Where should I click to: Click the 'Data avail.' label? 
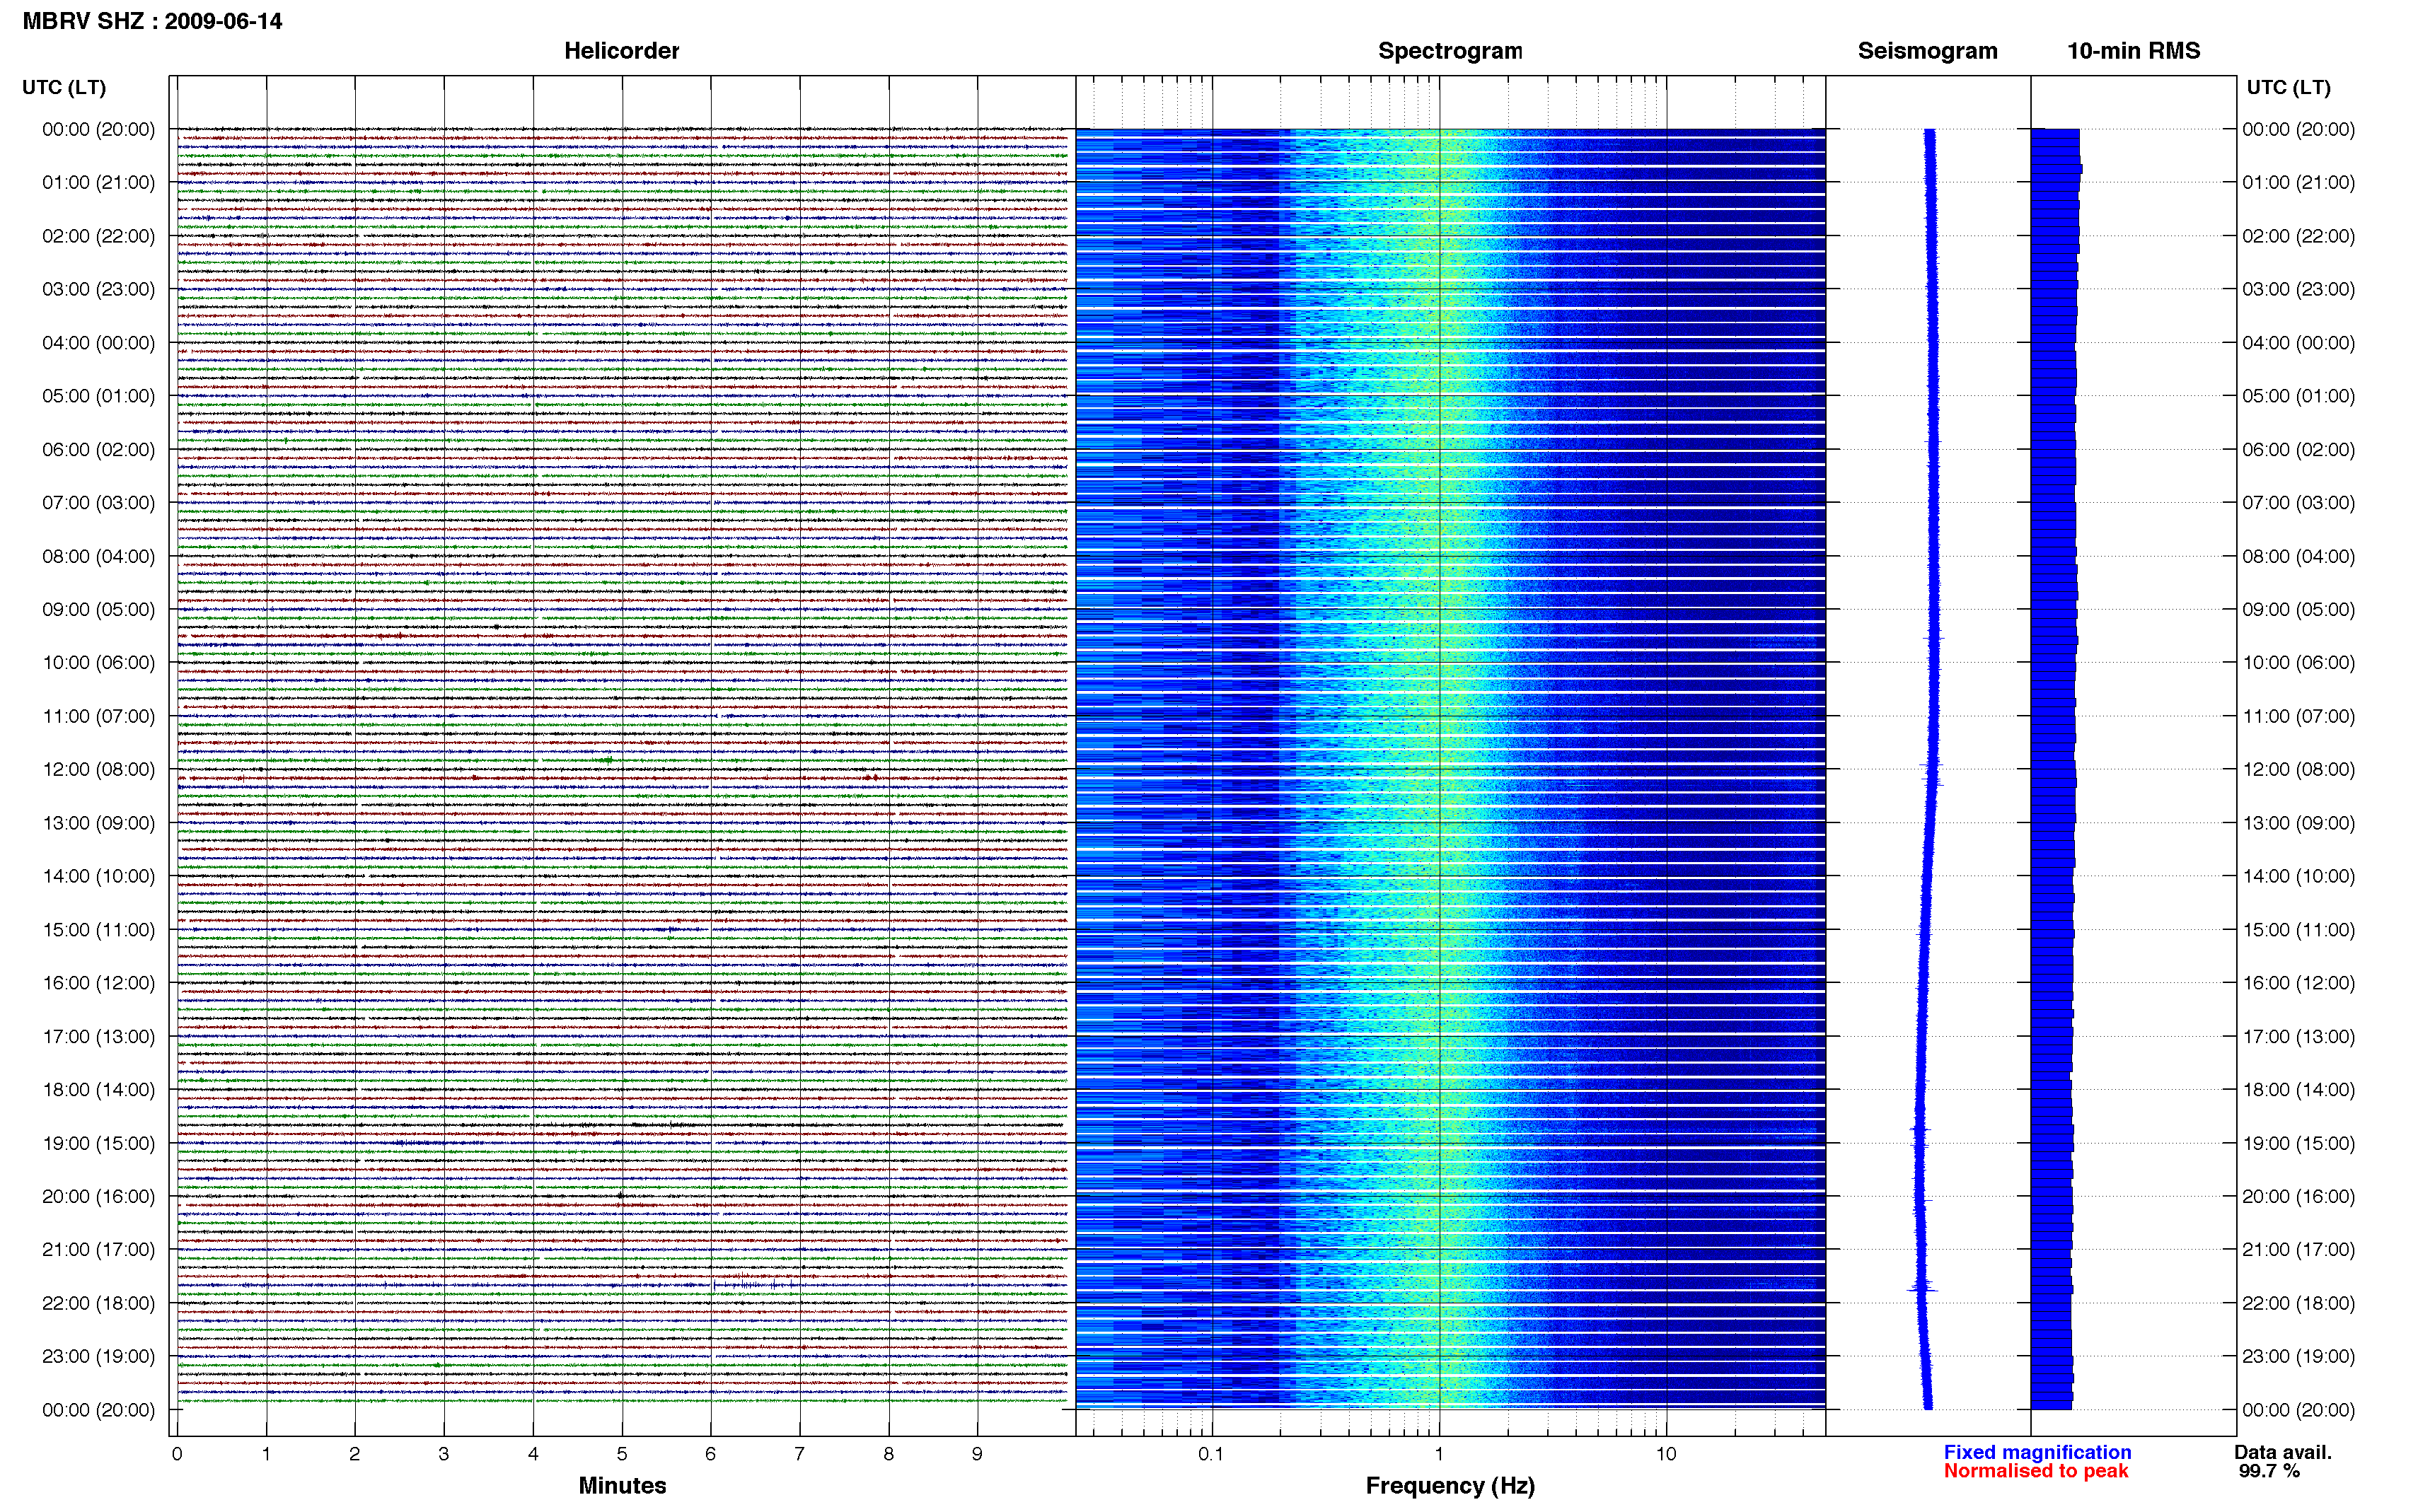pos(2283,1452)
